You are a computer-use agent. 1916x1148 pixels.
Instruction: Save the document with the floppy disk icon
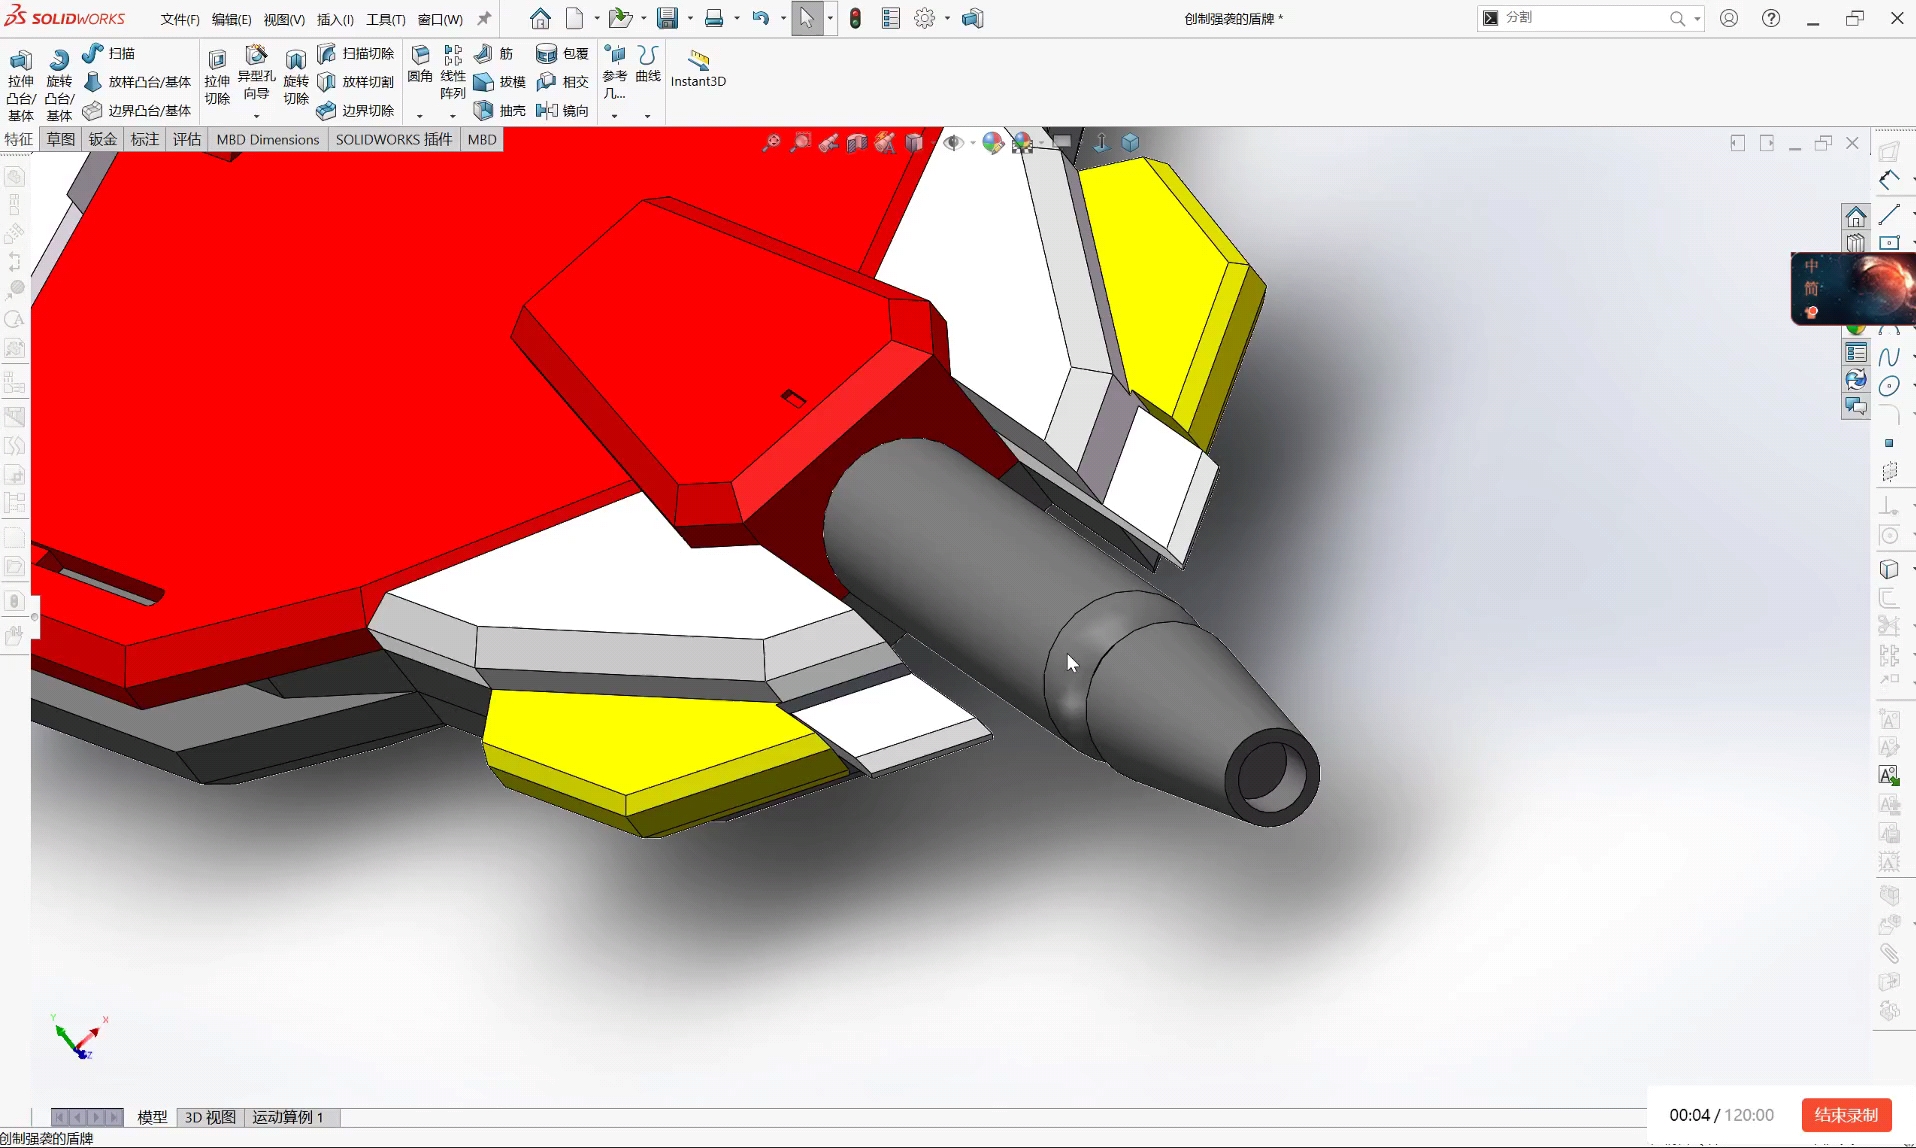(667, 18)
